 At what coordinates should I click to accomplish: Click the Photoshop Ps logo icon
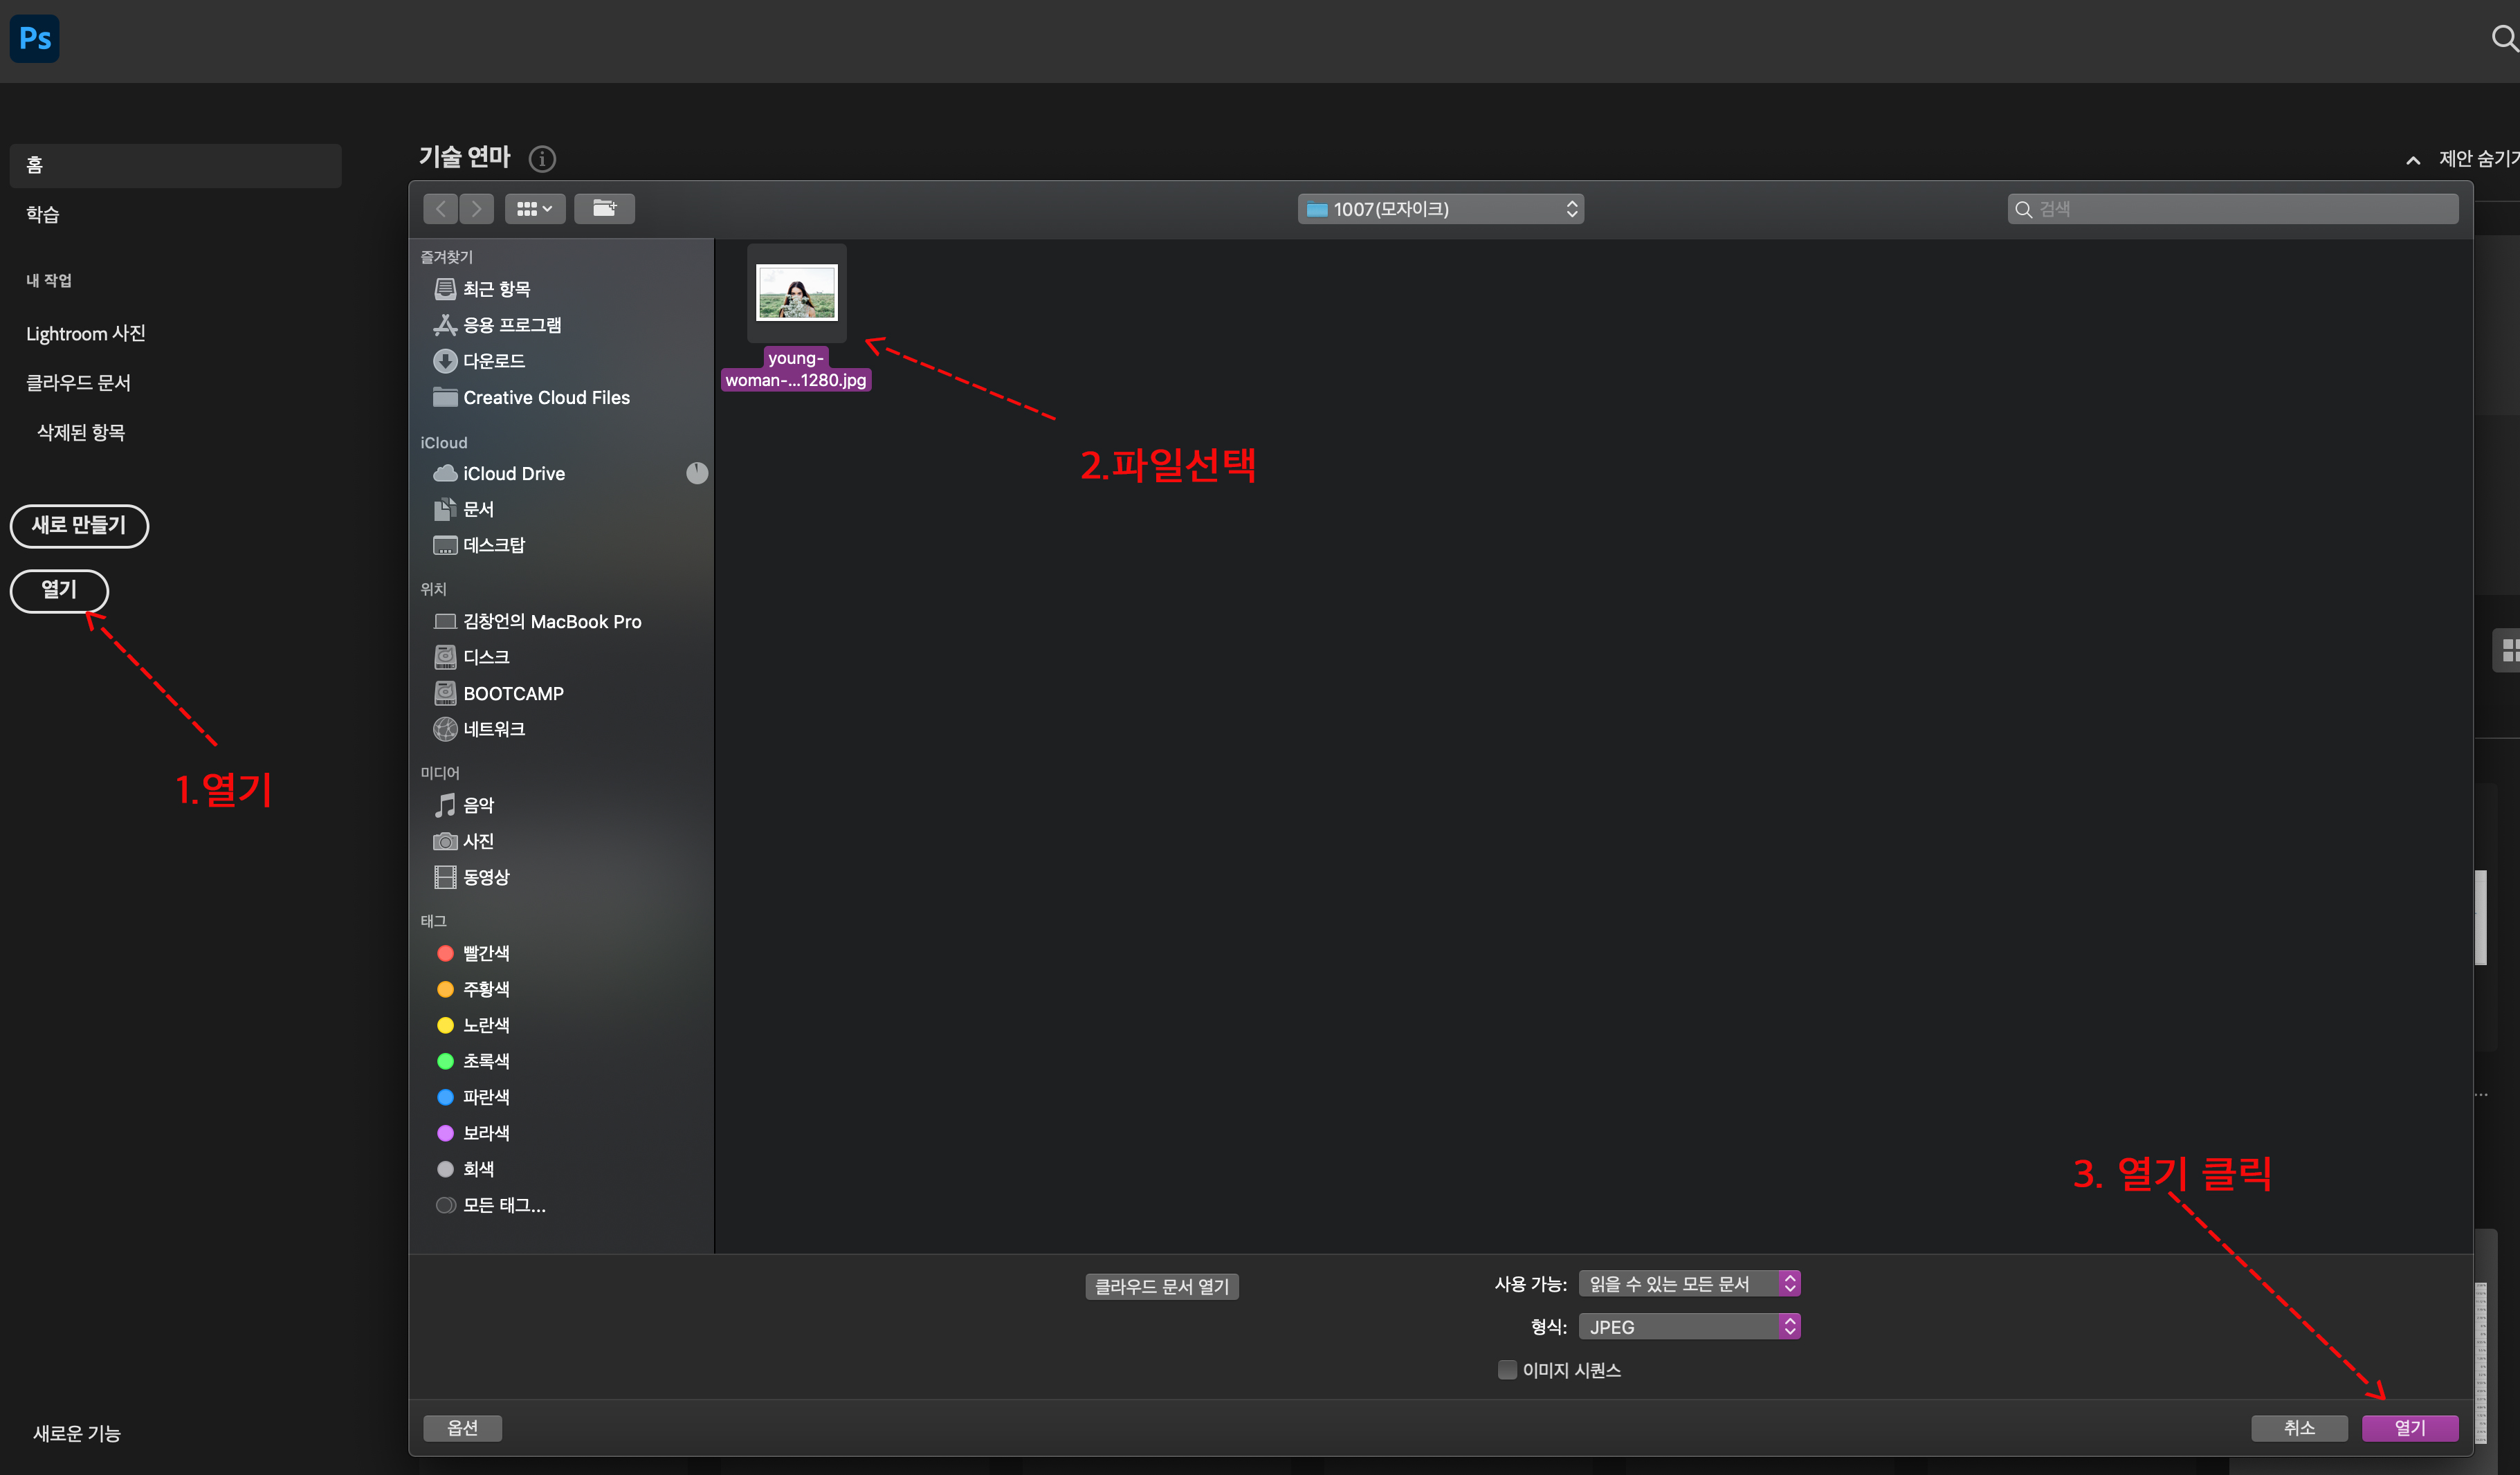(x=35, y=39)
